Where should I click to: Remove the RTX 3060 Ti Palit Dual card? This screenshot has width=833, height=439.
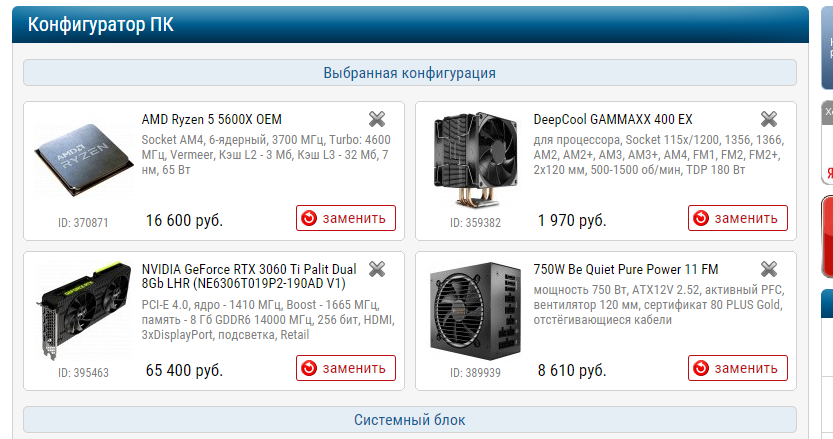tap(377, 269)
